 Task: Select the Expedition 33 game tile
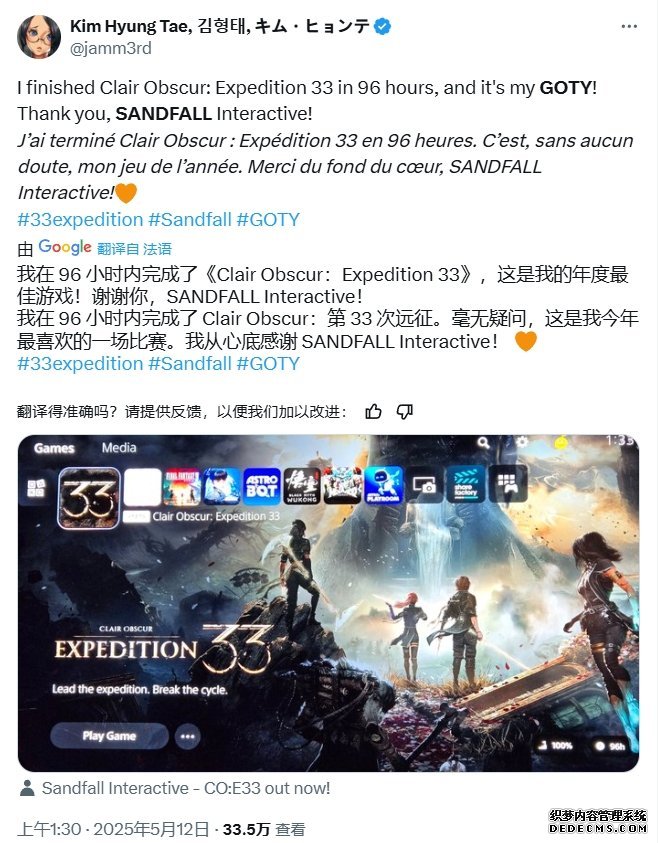[89, 498]
